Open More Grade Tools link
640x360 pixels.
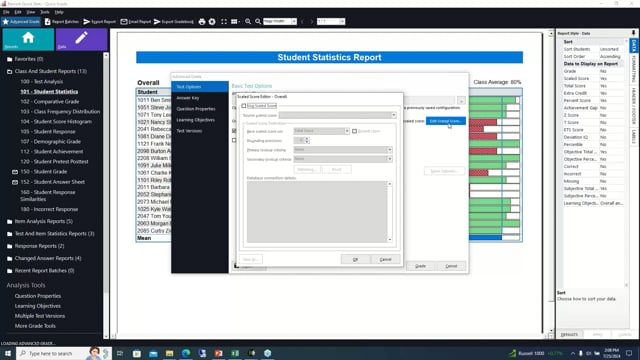pyautogui.click(x=35, y=326)
